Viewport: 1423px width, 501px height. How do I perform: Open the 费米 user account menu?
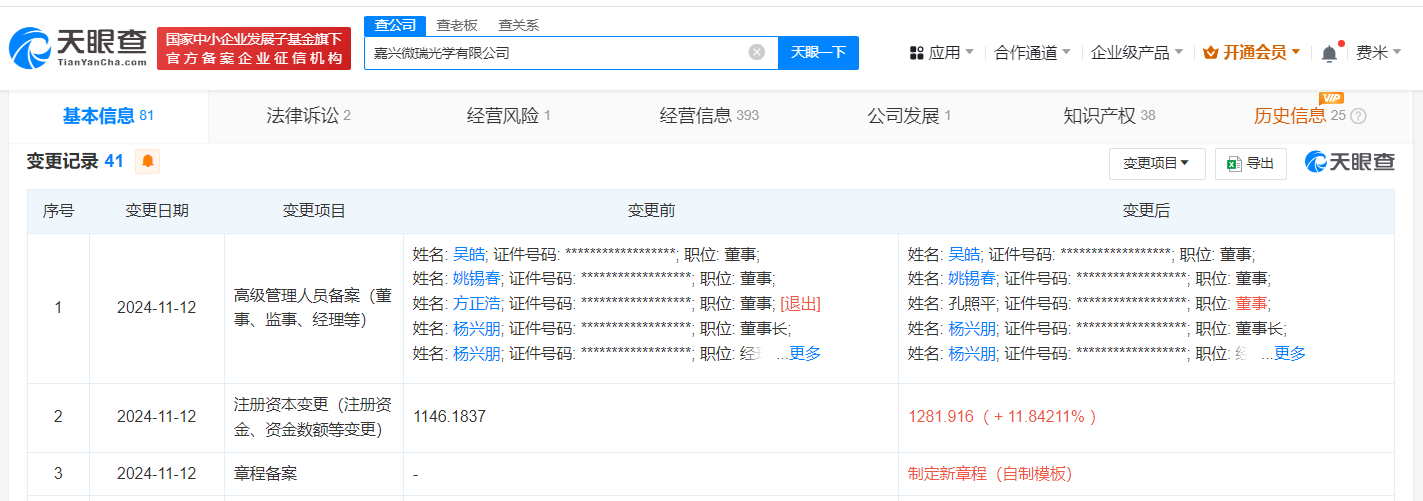[x=1378, y=53]
